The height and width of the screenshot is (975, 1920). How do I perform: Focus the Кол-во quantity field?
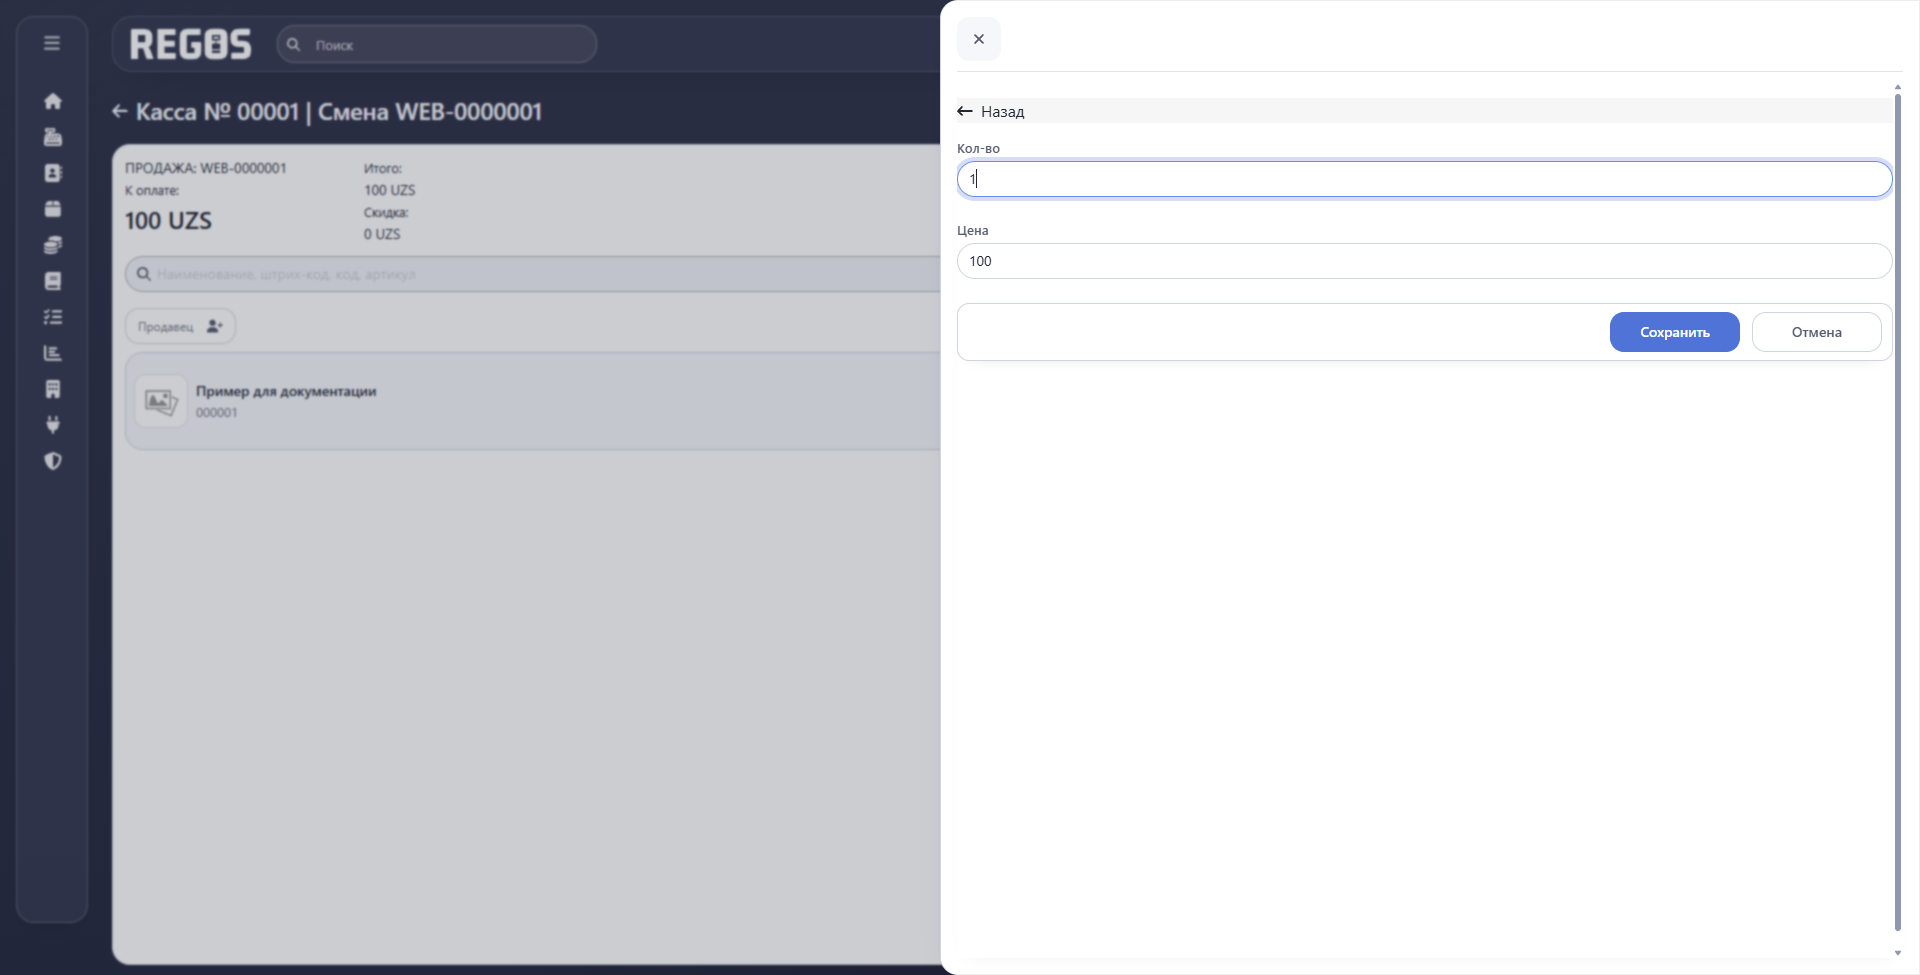(1424, 179)
